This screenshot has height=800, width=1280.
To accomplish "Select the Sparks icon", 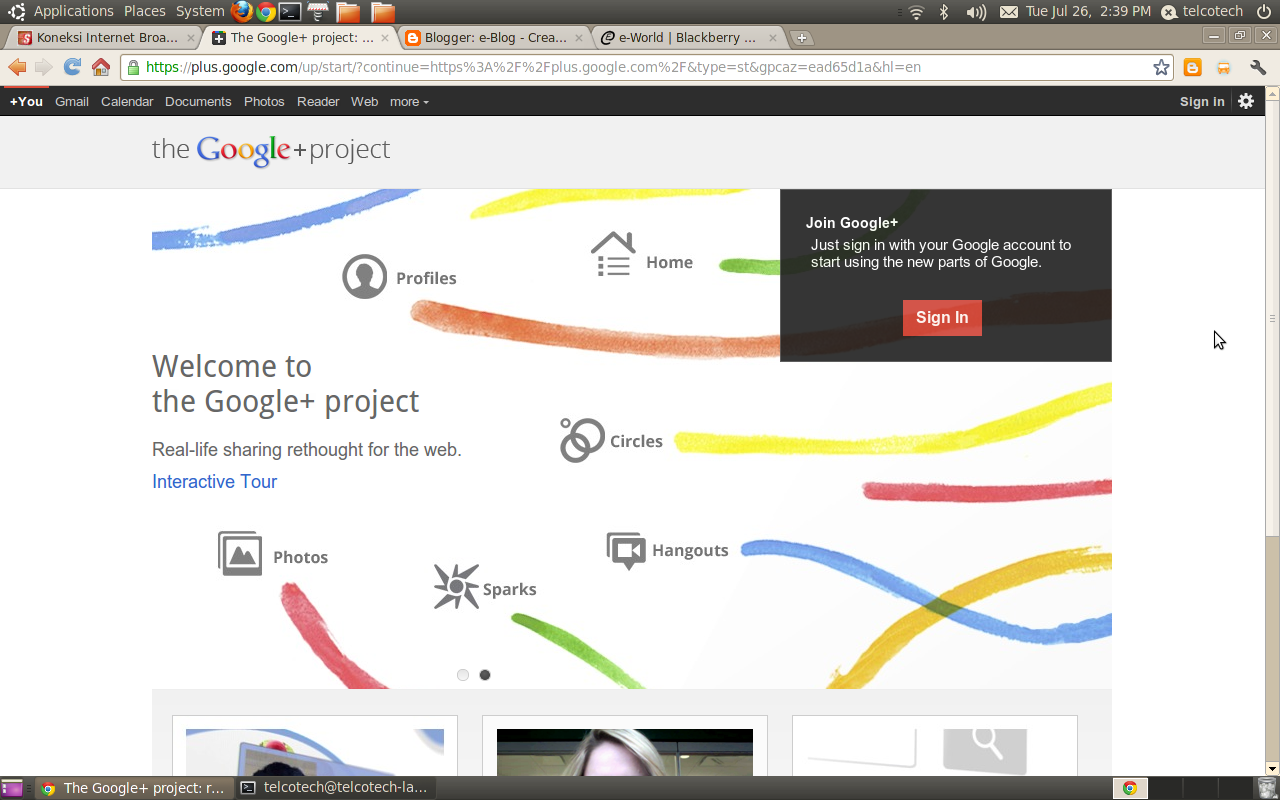I will coord(456,586).
